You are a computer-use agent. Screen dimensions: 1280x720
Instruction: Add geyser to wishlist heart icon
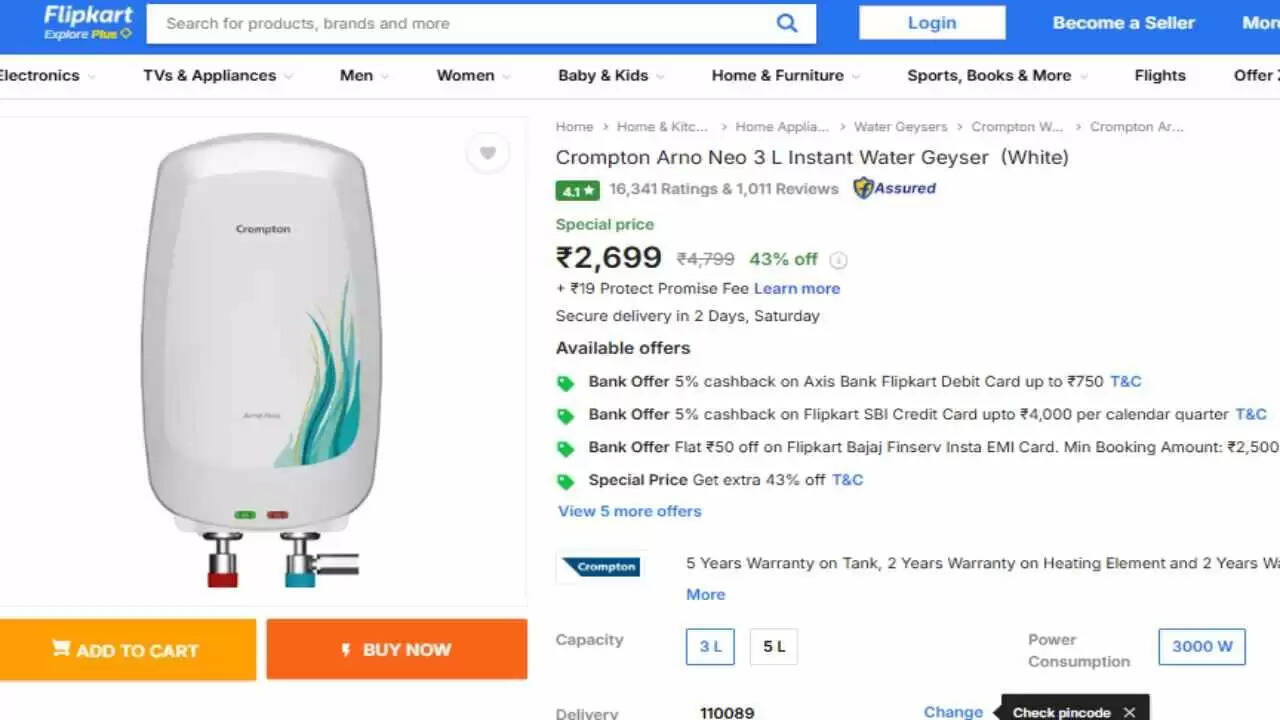(488, 153)
